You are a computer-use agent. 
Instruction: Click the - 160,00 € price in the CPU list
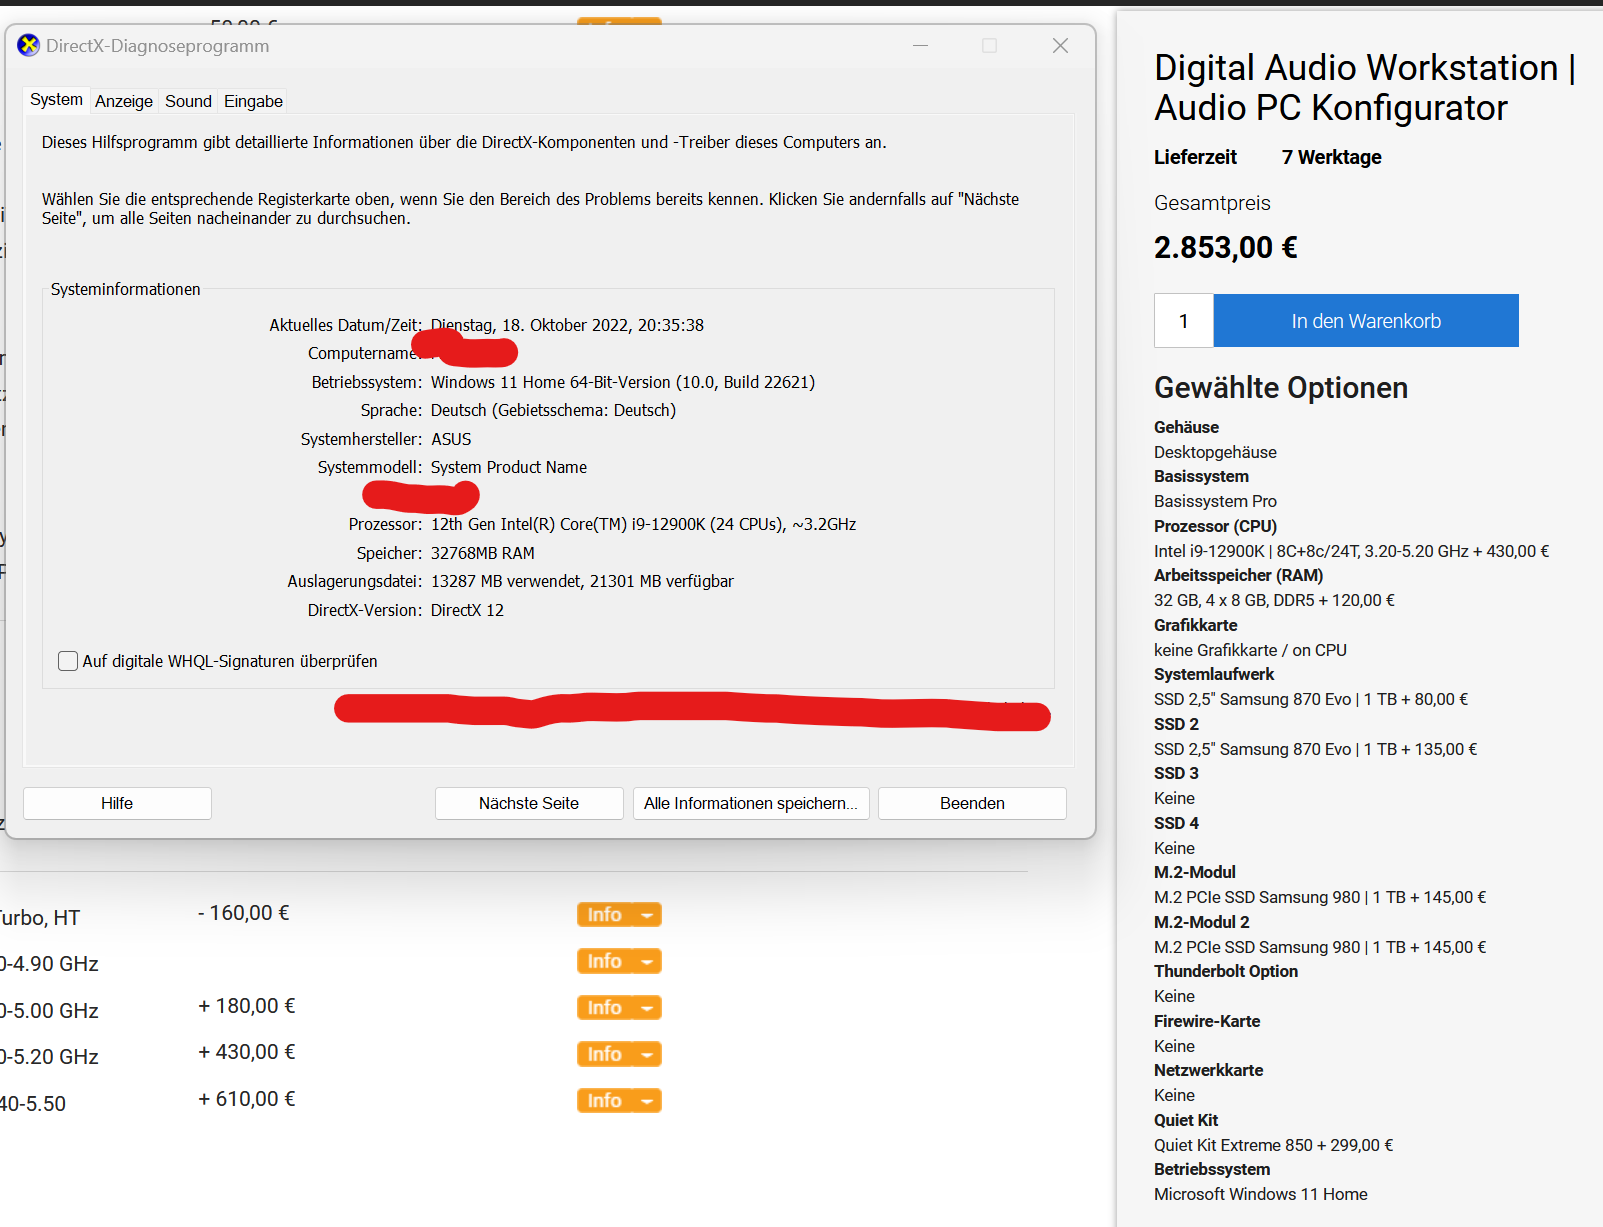244,913
